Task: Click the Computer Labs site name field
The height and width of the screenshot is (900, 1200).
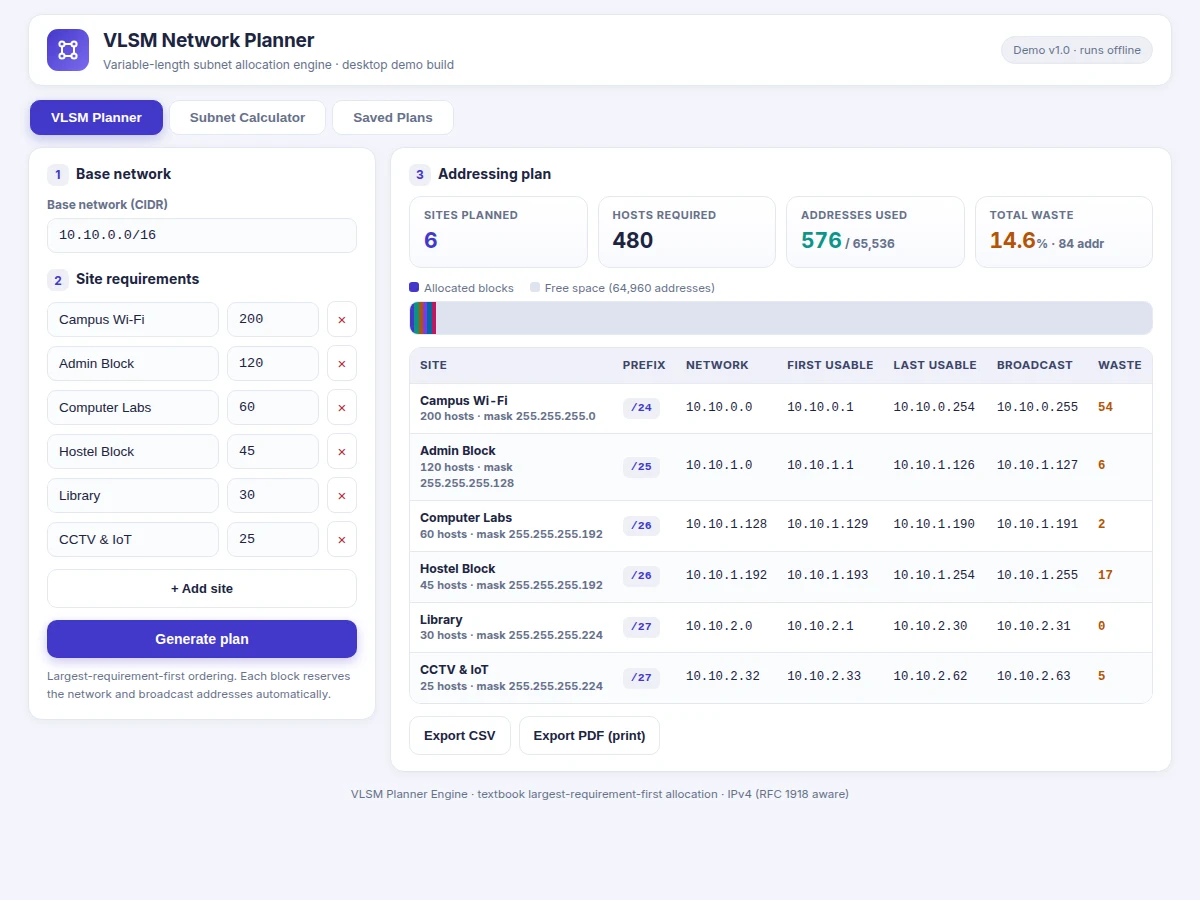Action: tap(133, 408)
